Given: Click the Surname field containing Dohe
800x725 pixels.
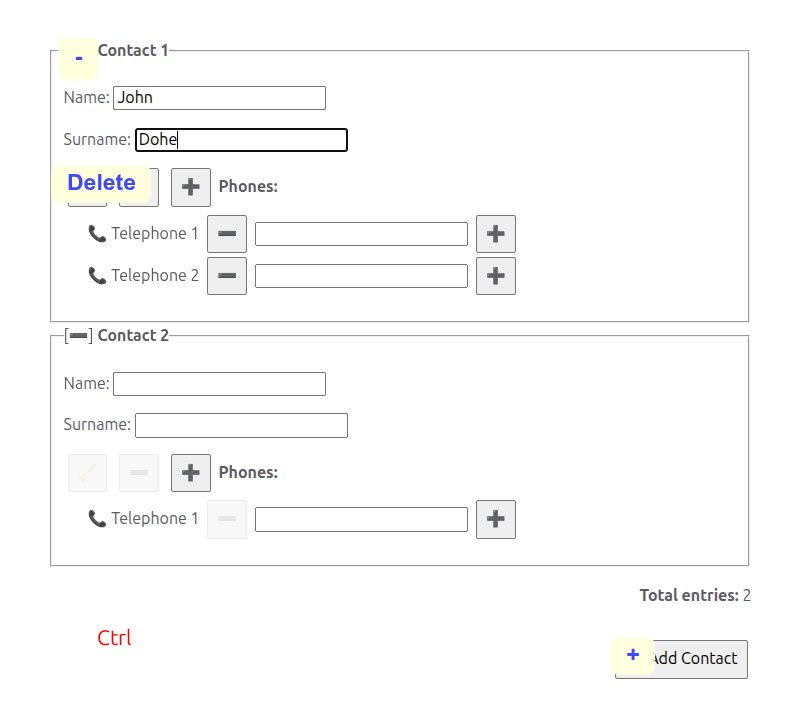Looking at the screenshot, I should pos(241,140).
